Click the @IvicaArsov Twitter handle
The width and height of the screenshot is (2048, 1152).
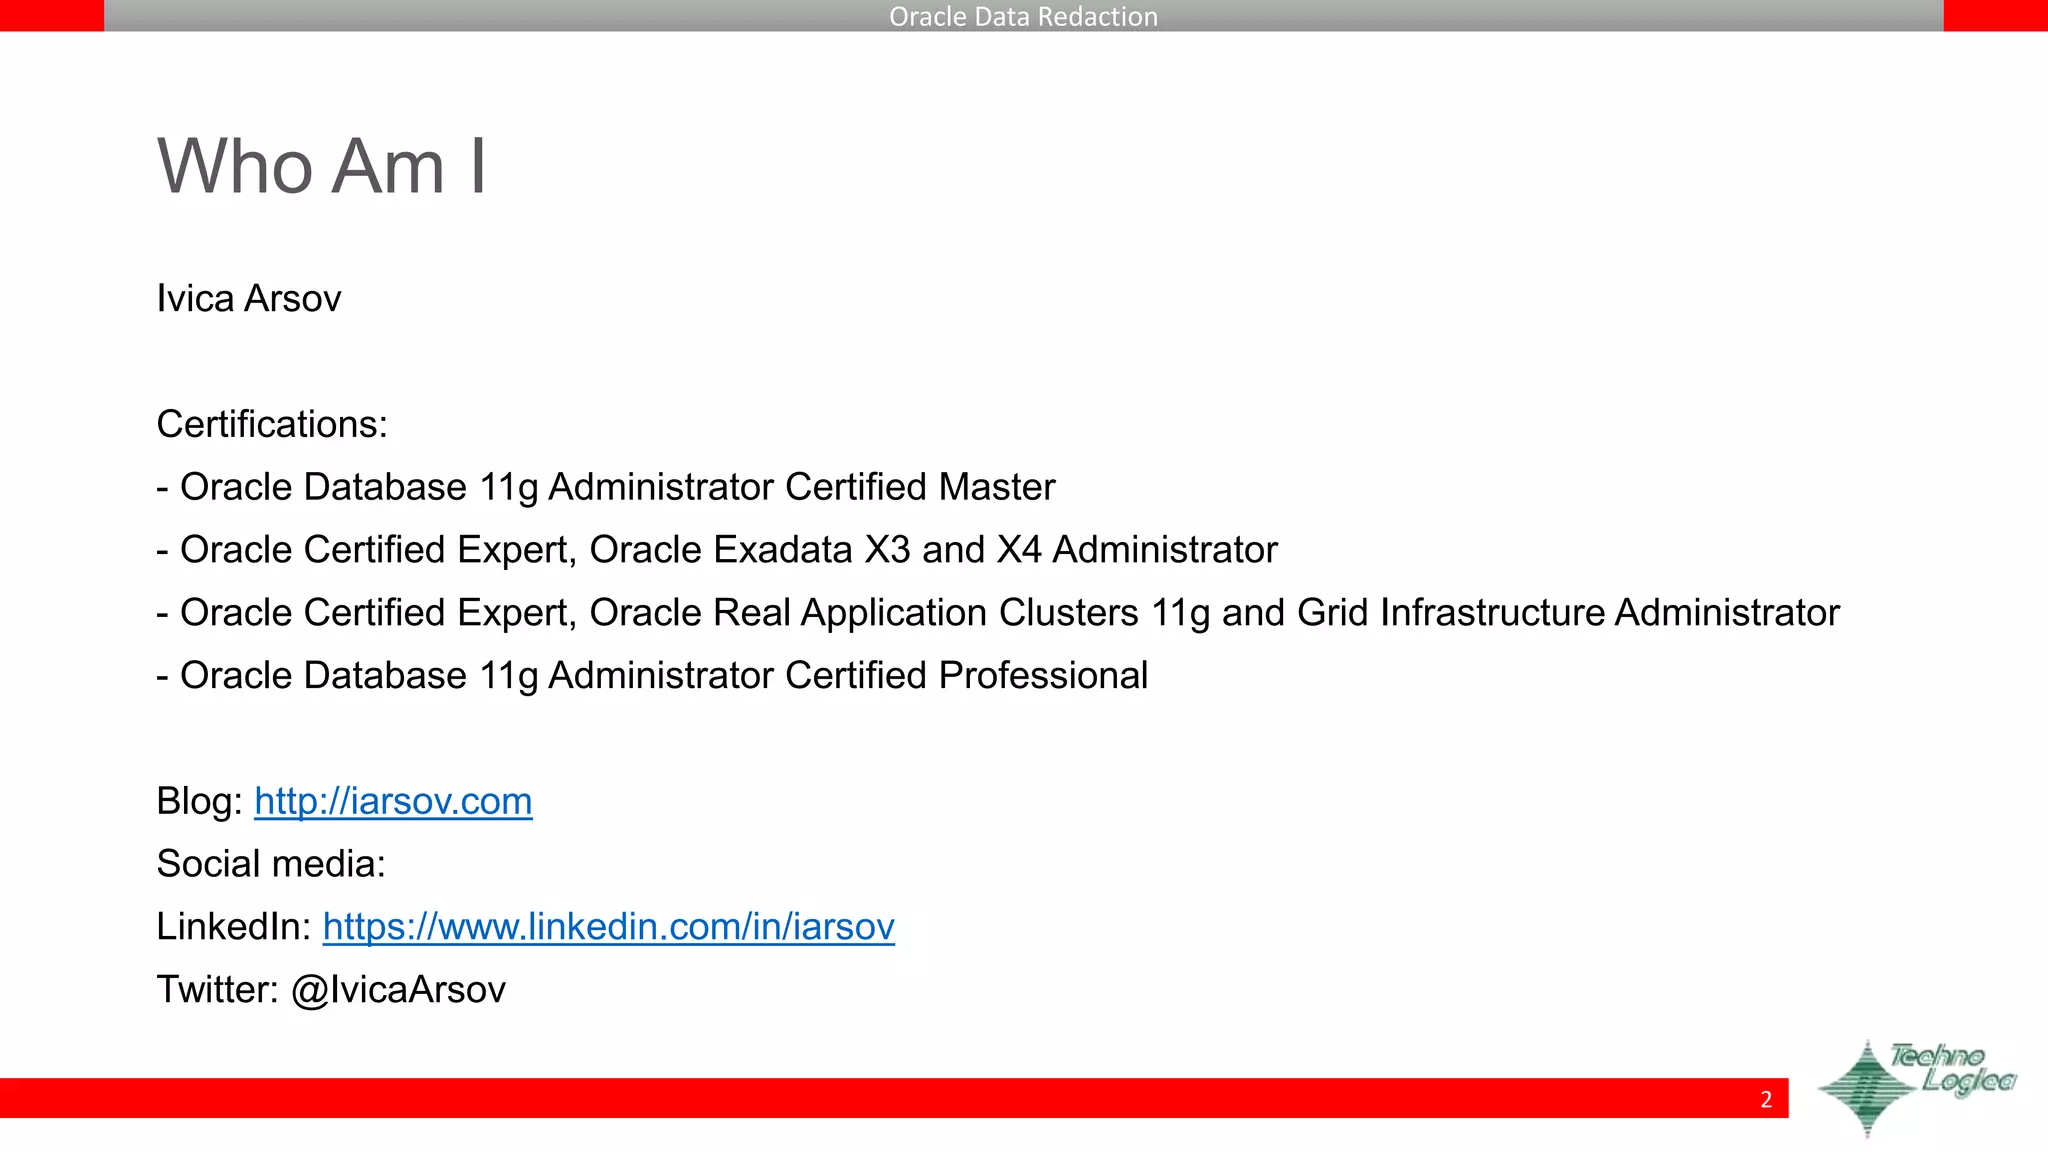[x=398, y=990]
